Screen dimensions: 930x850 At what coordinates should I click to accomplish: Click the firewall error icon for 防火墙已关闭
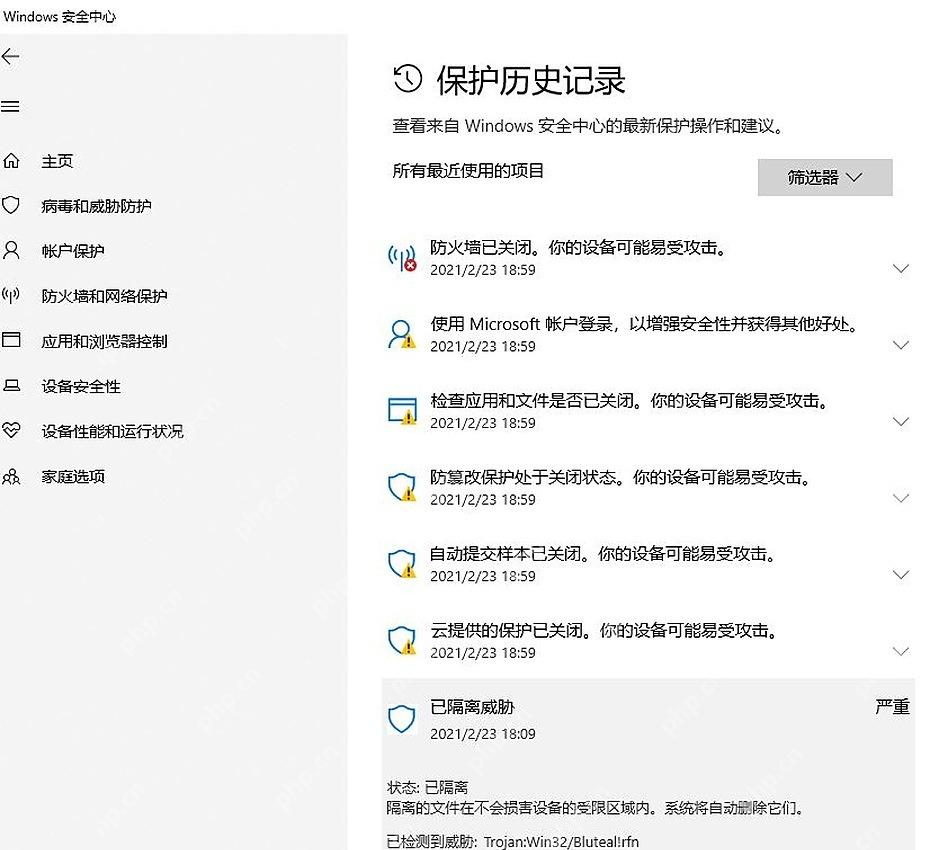click(402, 258)
